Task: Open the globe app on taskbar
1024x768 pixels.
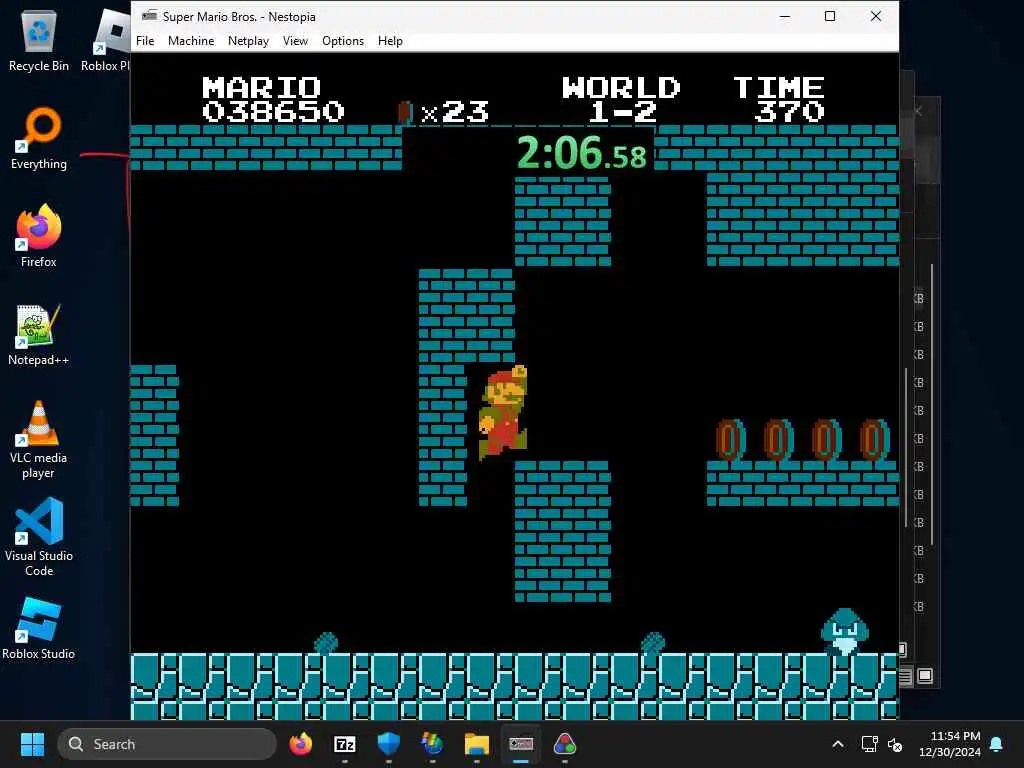Action: (x=432, y=744)
